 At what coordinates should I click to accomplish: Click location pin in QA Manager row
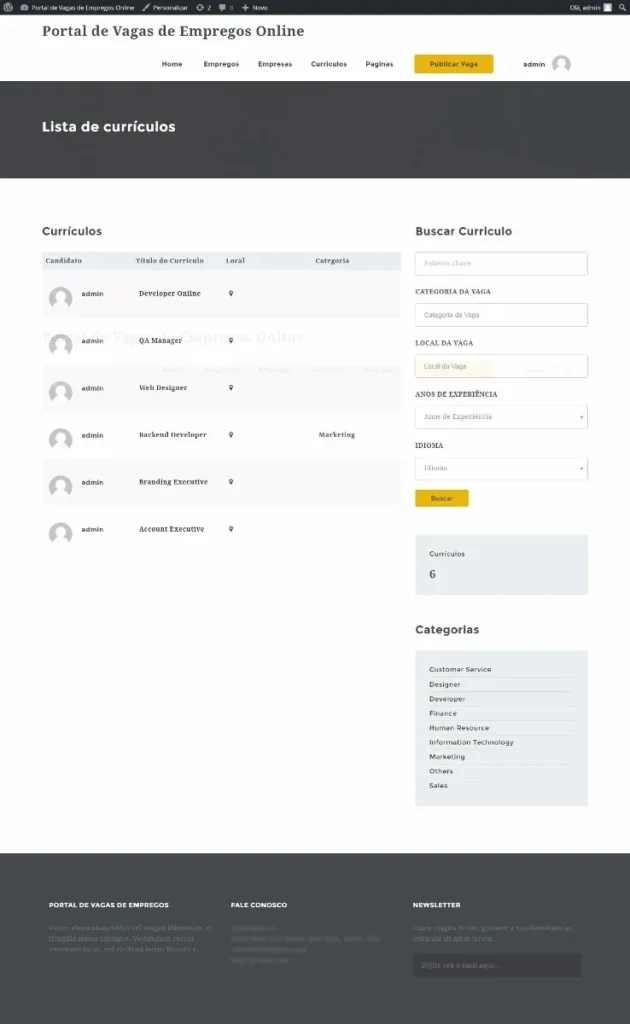[x=230, y=340]
